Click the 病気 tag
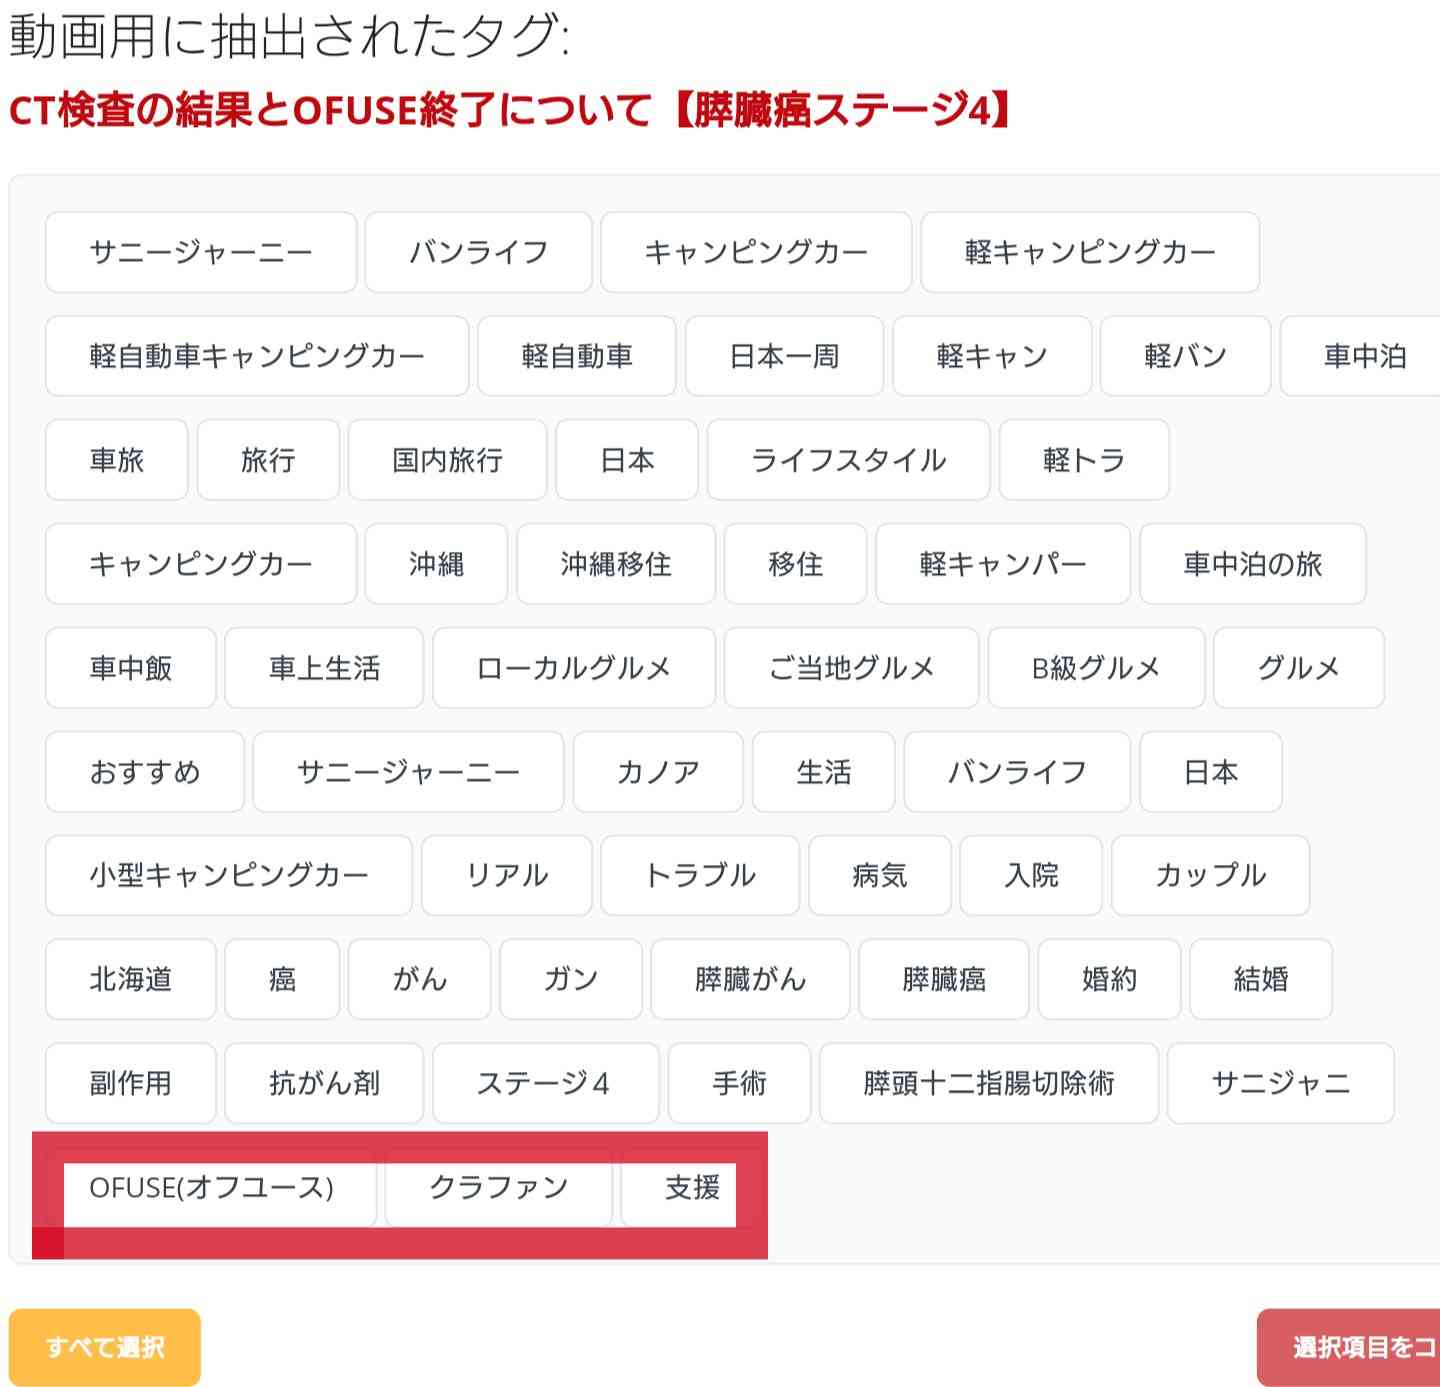The height and width of the screenshot is (1387, 1440). pos(880,876)
